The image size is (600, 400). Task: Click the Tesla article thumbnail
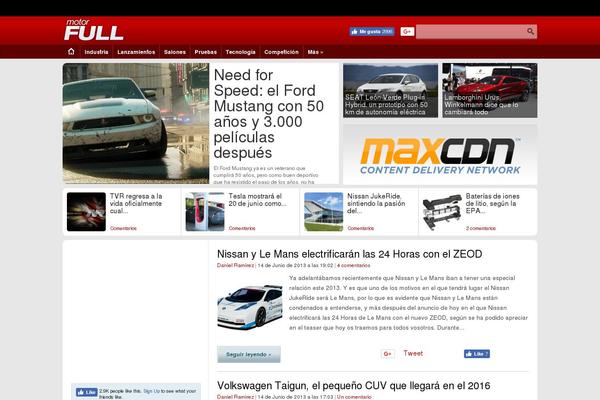pyautogui.click(x=205, y=212)
